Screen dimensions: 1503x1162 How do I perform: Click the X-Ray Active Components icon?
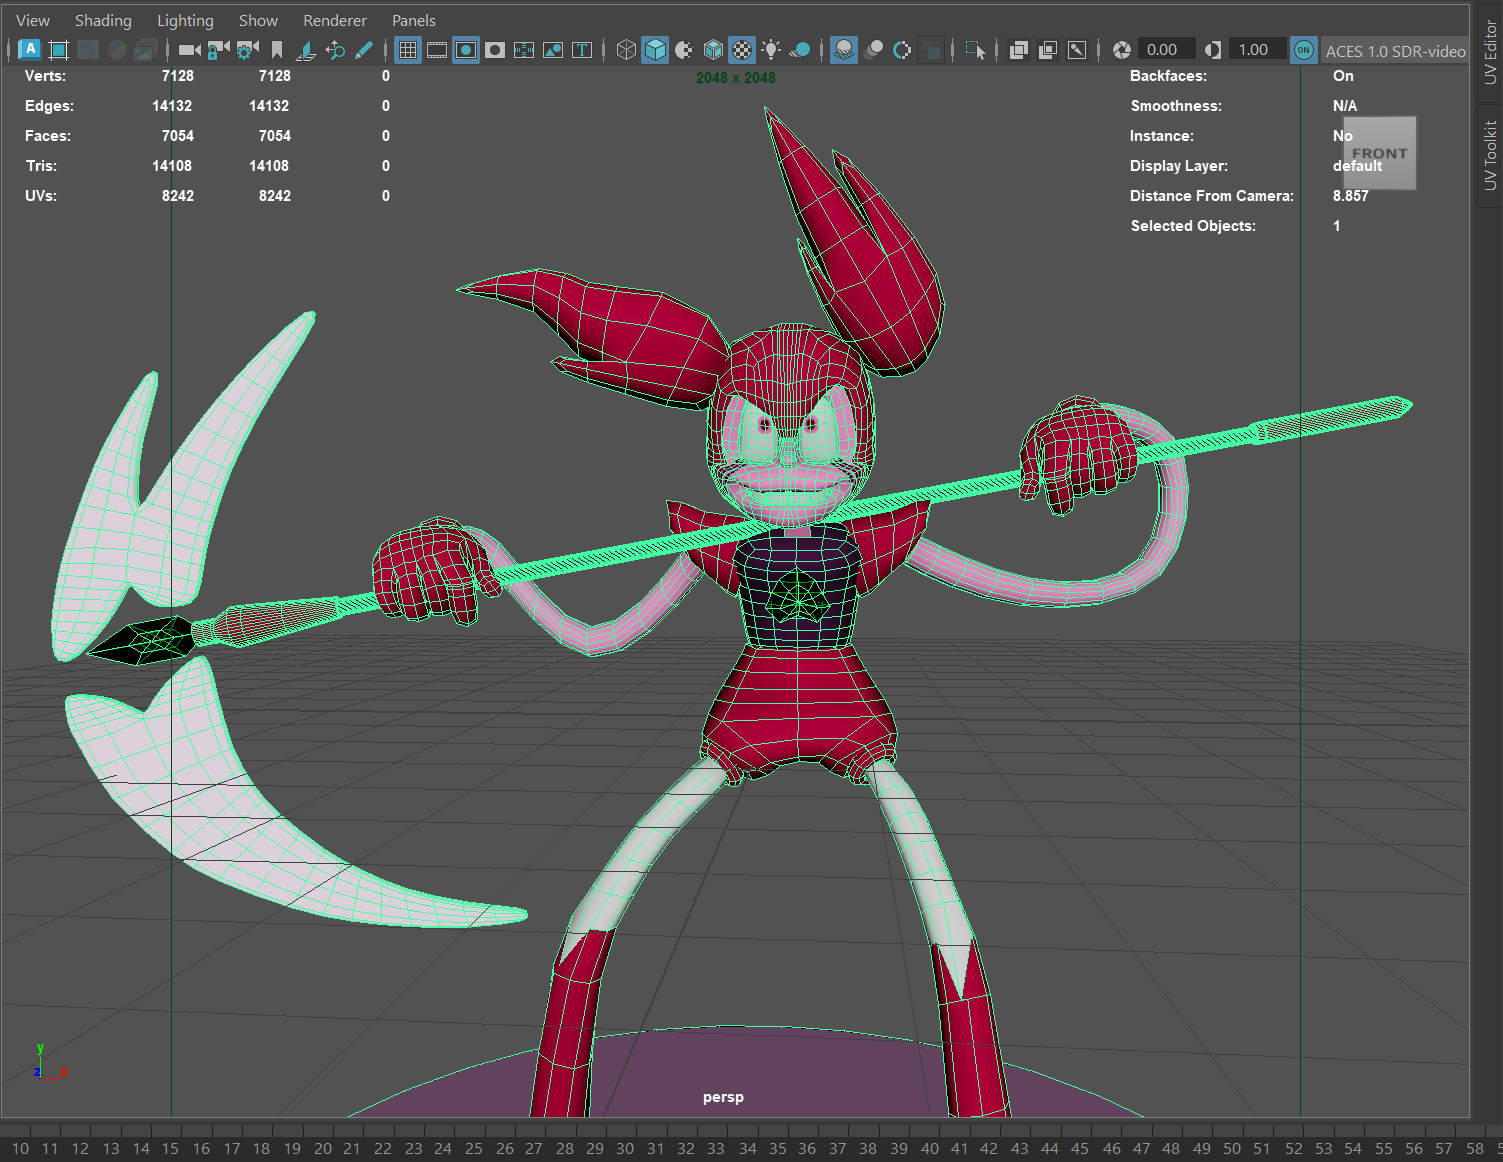[1048, 50]
